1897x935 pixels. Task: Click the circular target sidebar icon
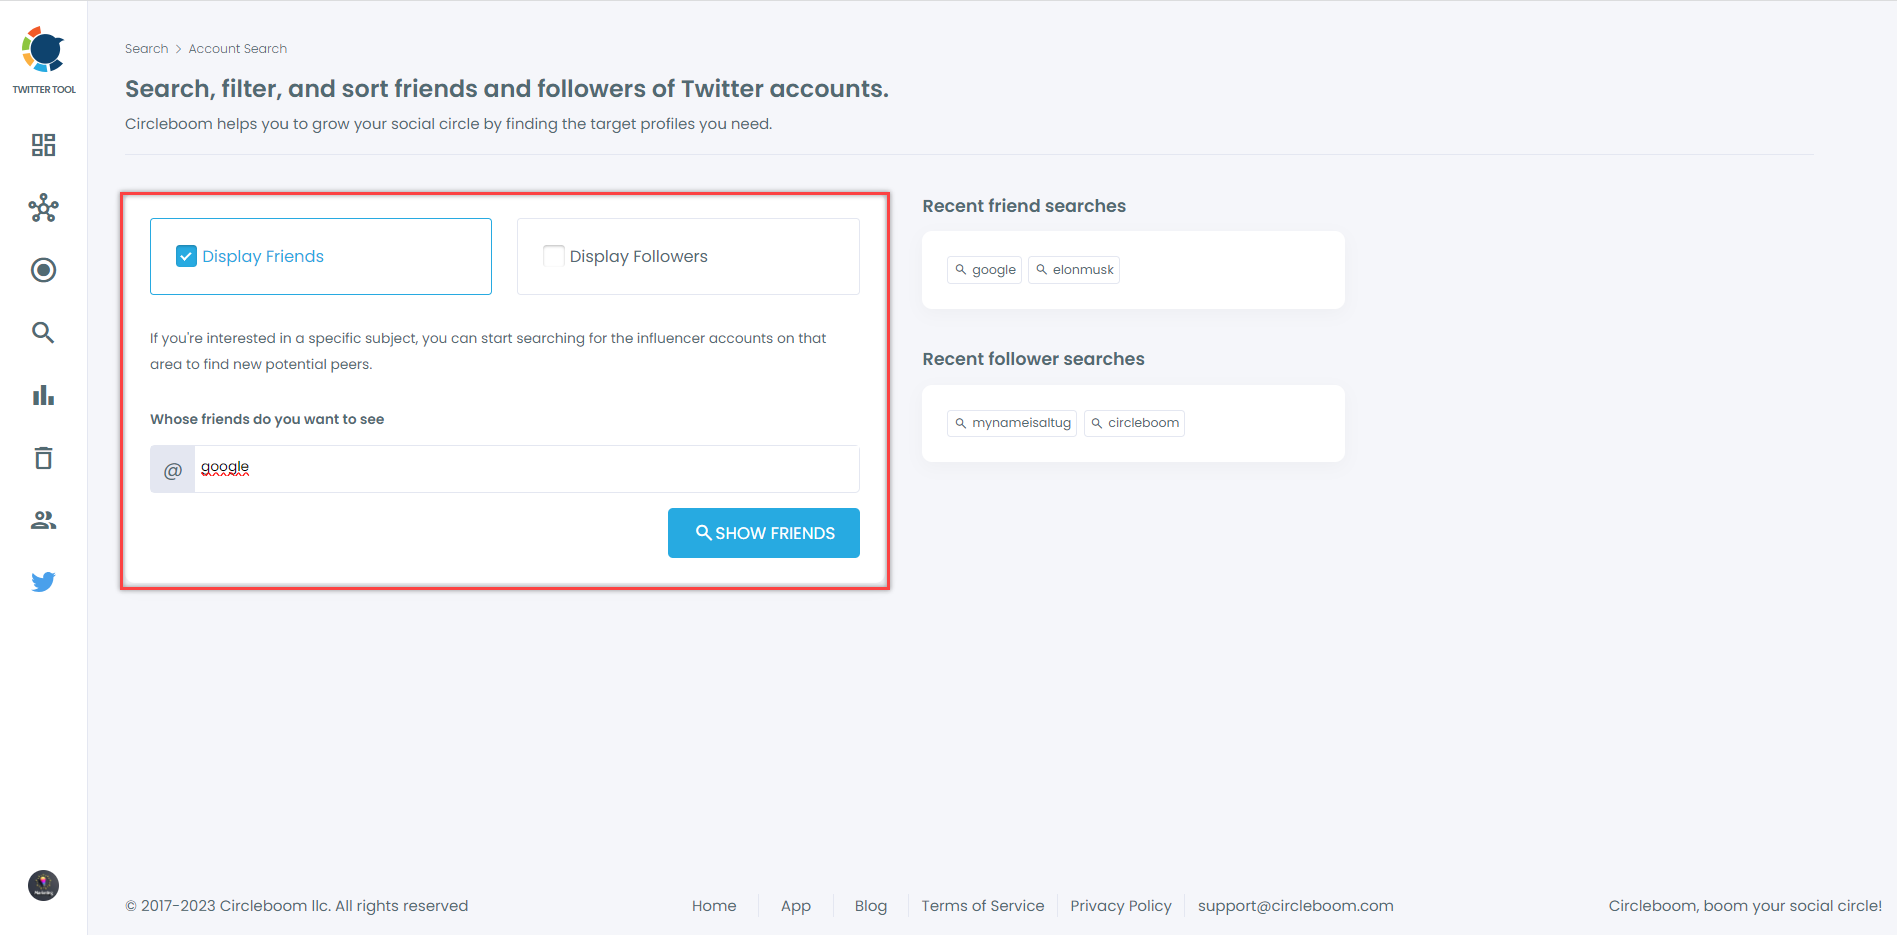click(x=43, y=270)
